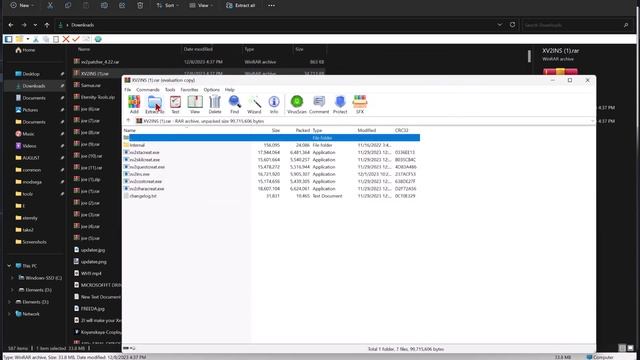
Task: Click the trash Delete icon in Explorer toolbar
Action: tap(140, 5)
